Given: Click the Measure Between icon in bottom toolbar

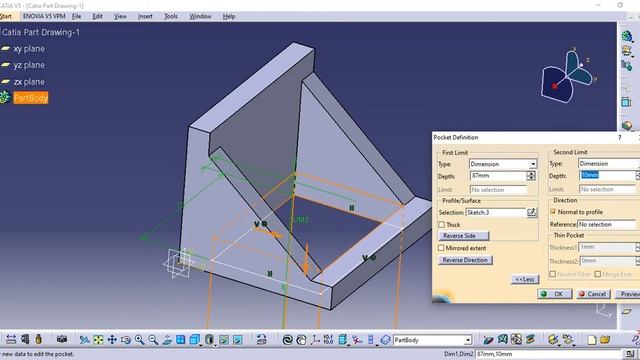Looking at the screenshot, I should (x=11, y=339).
